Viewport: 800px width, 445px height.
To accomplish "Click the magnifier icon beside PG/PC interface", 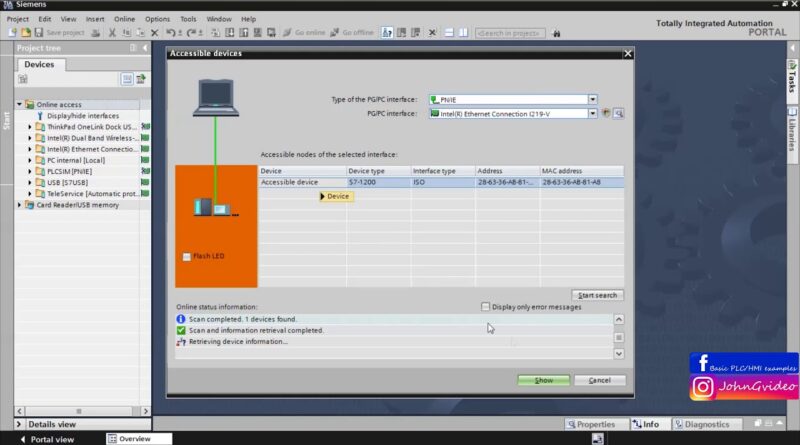I will (x=618, y=113).
